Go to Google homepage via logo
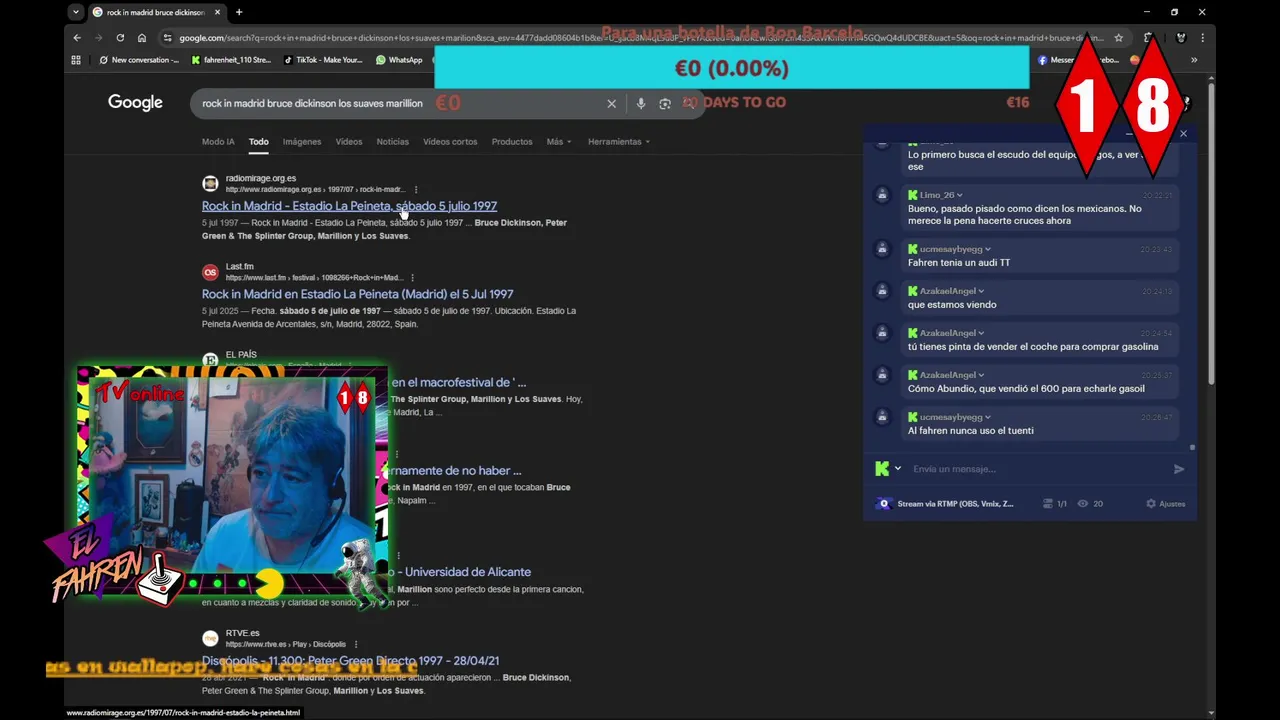This screenshot has height=720, width=1280. tap(135, 102)
